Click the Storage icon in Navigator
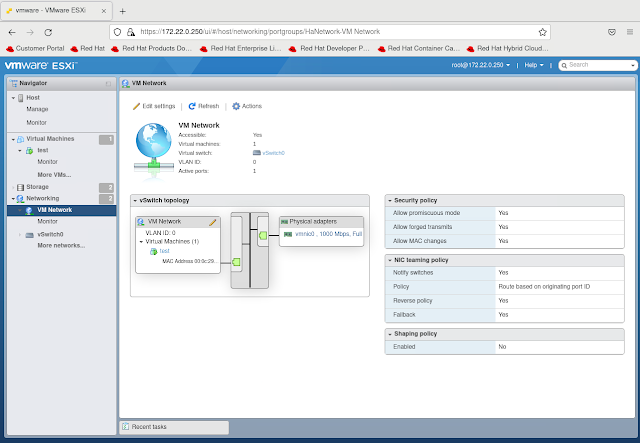 (20, 187)
